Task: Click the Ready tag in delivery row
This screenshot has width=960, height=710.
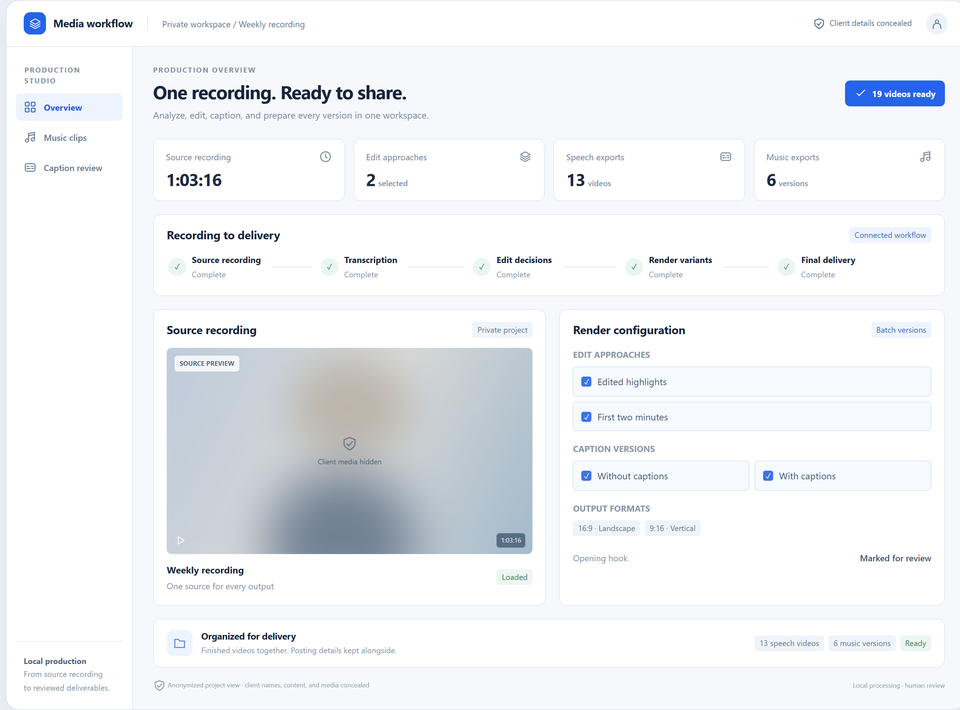Action: tap(915, 643)
